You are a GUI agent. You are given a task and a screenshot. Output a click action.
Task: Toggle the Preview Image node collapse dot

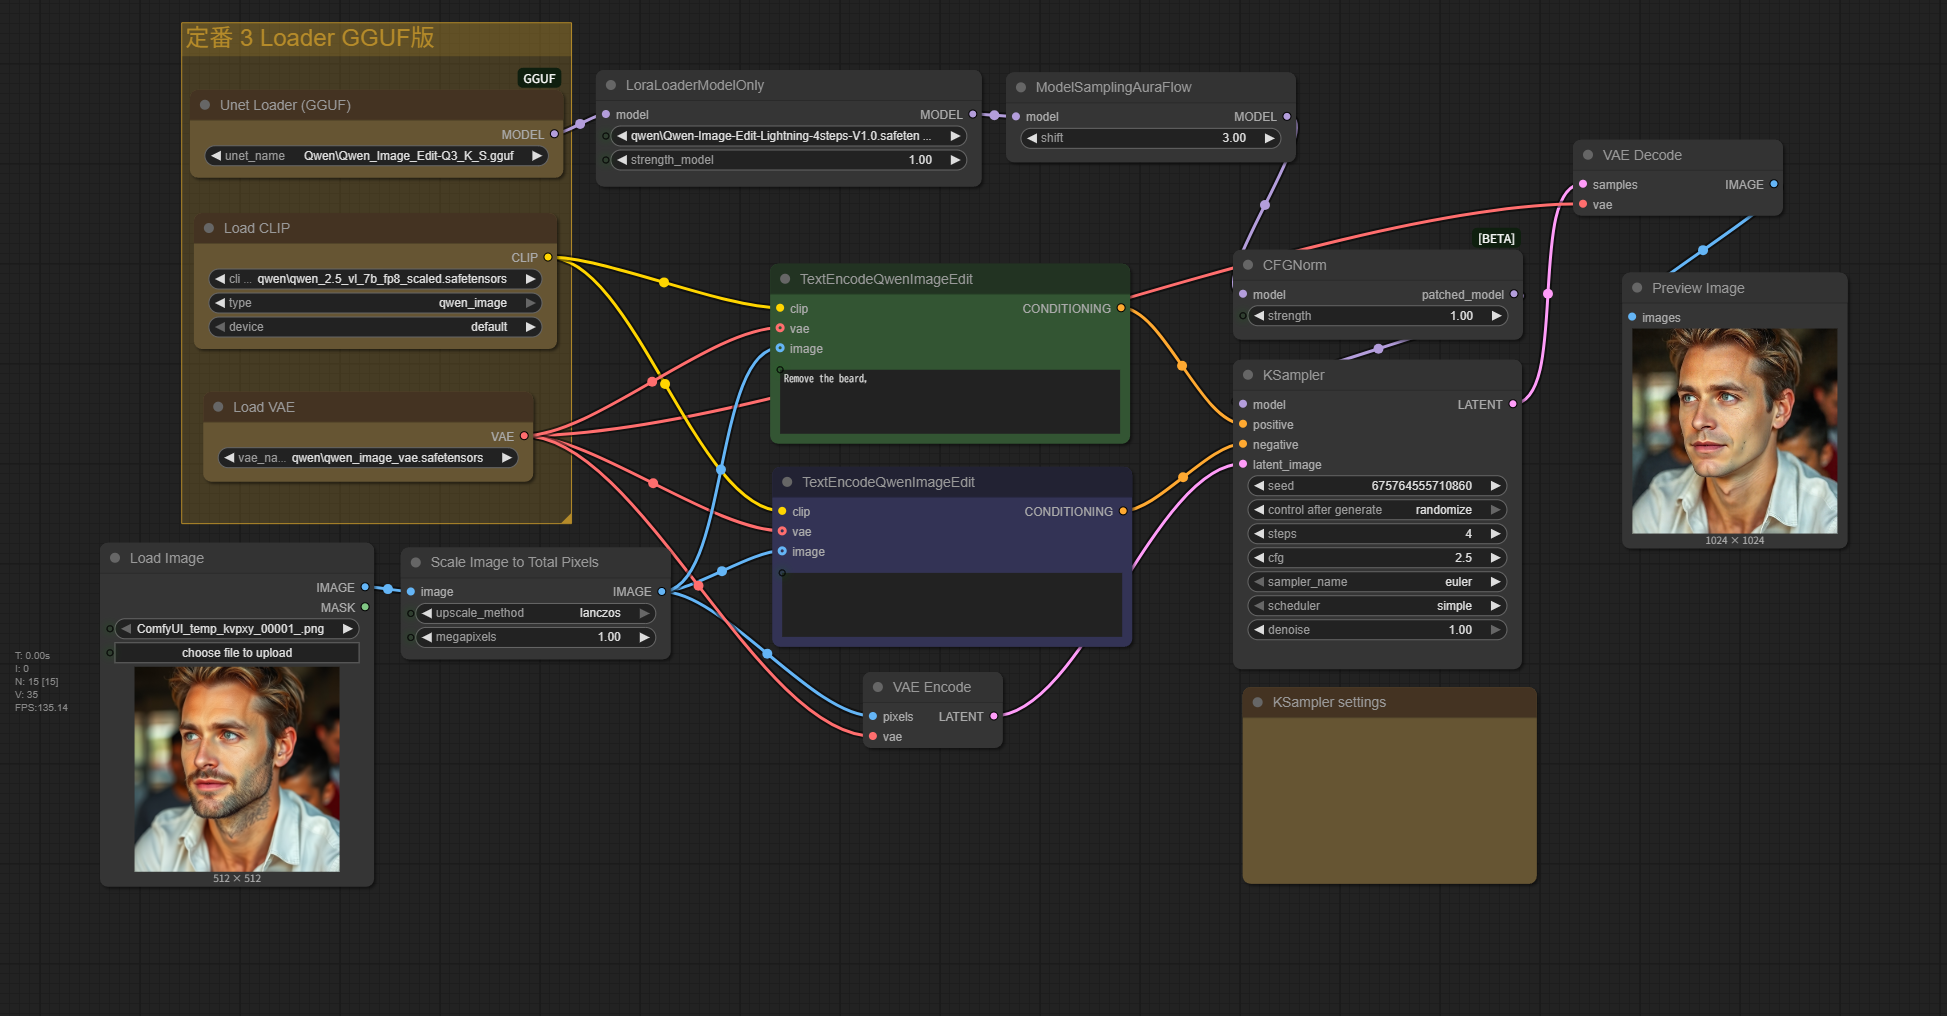1637,288
